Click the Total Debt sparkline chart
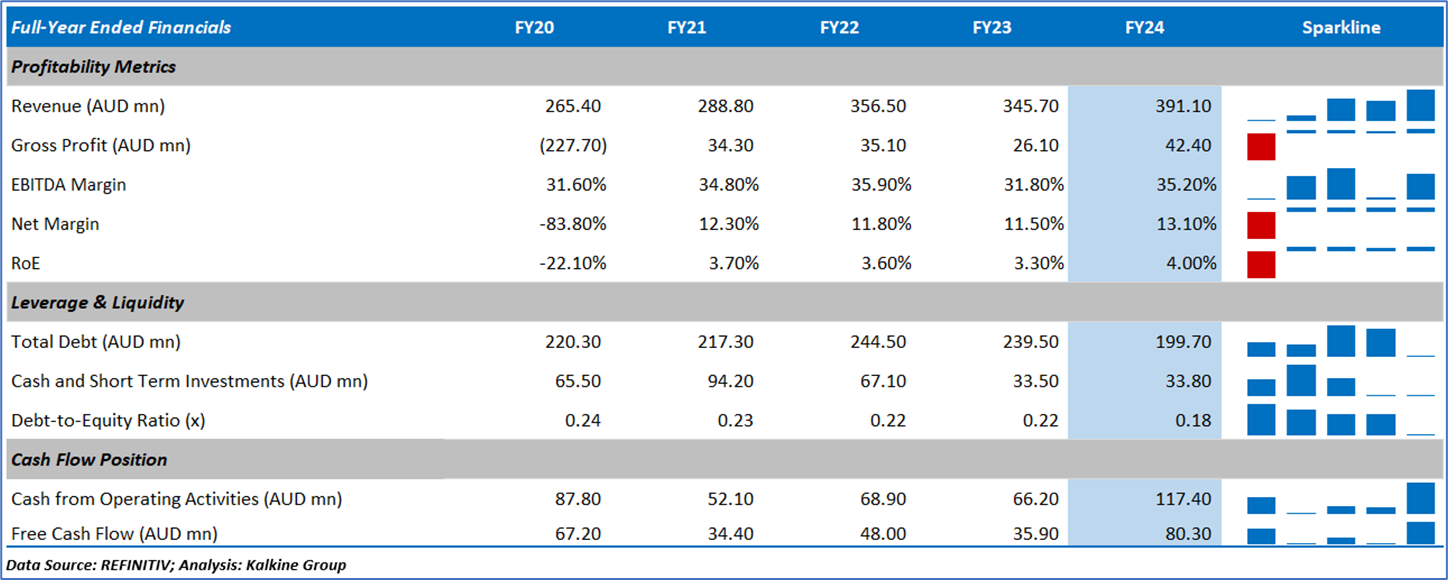This screenshot has width=1448, height=580. coord(1341,342)
